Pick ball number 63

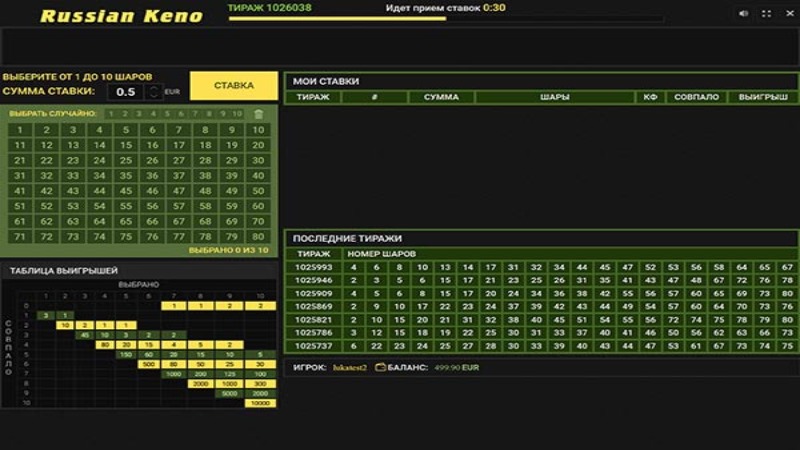(x=73, y=221)
